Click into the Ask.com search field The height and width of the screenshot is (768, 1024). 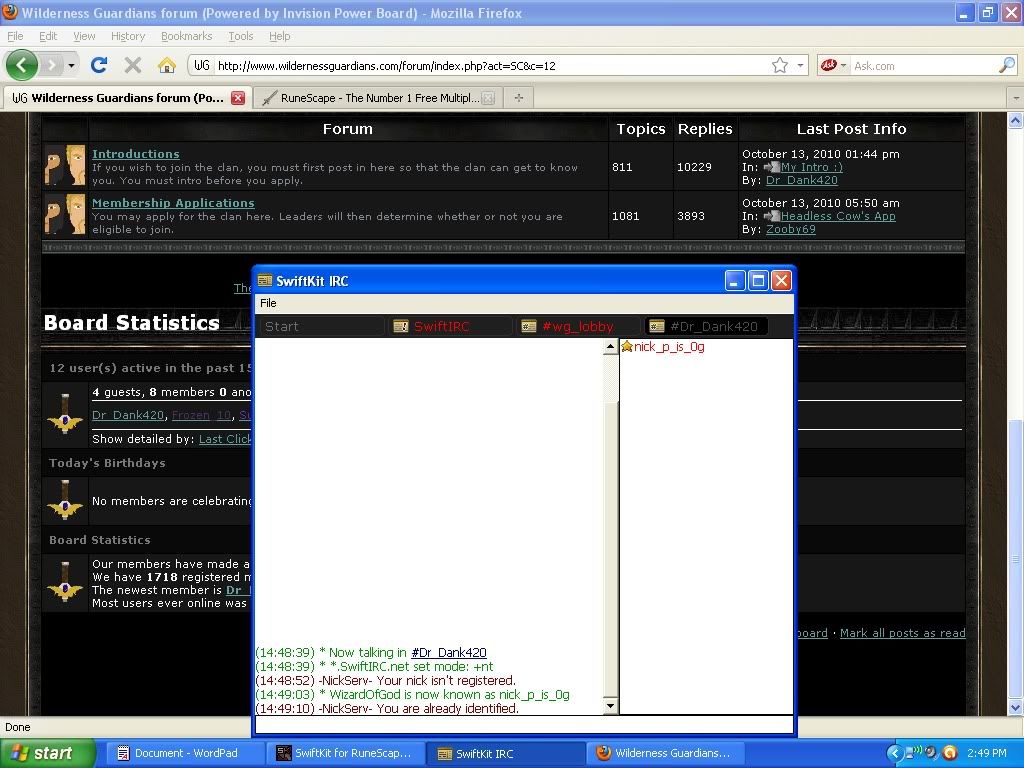923,65
